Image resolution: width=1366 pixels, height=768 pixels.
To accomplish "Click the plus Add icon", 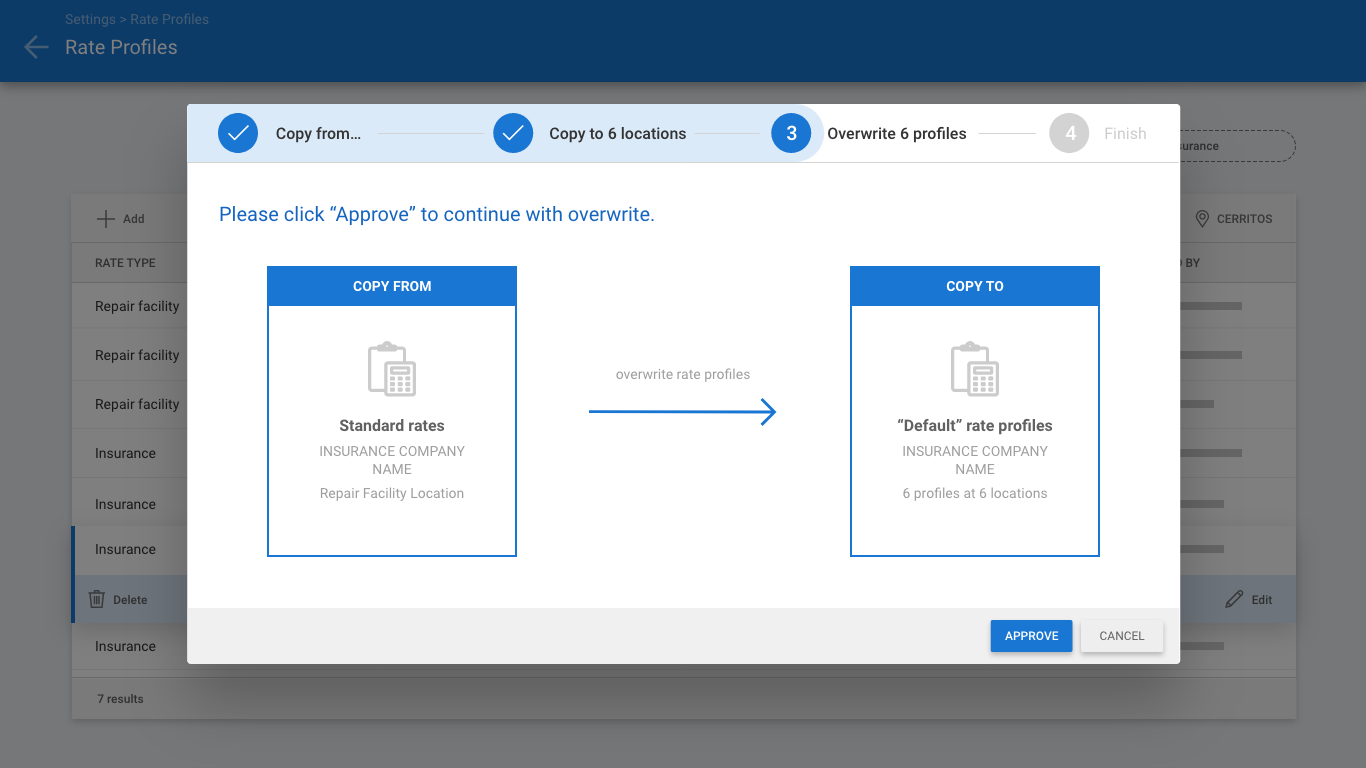I will (x=105, y=218).
